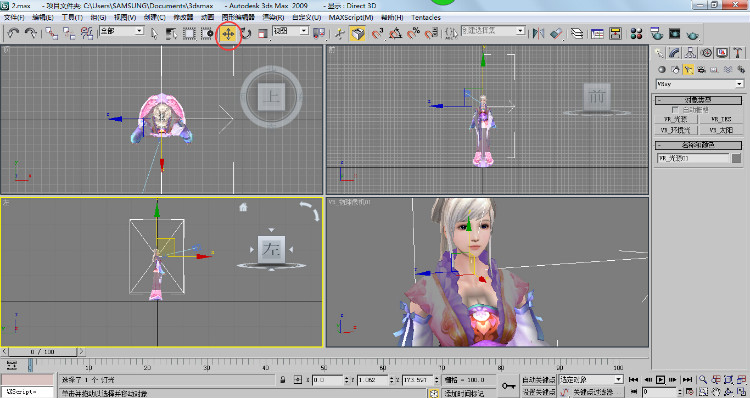Select the Shapes category icon
The width and height of the screenshot is (750, 398).
coord(675,69)
